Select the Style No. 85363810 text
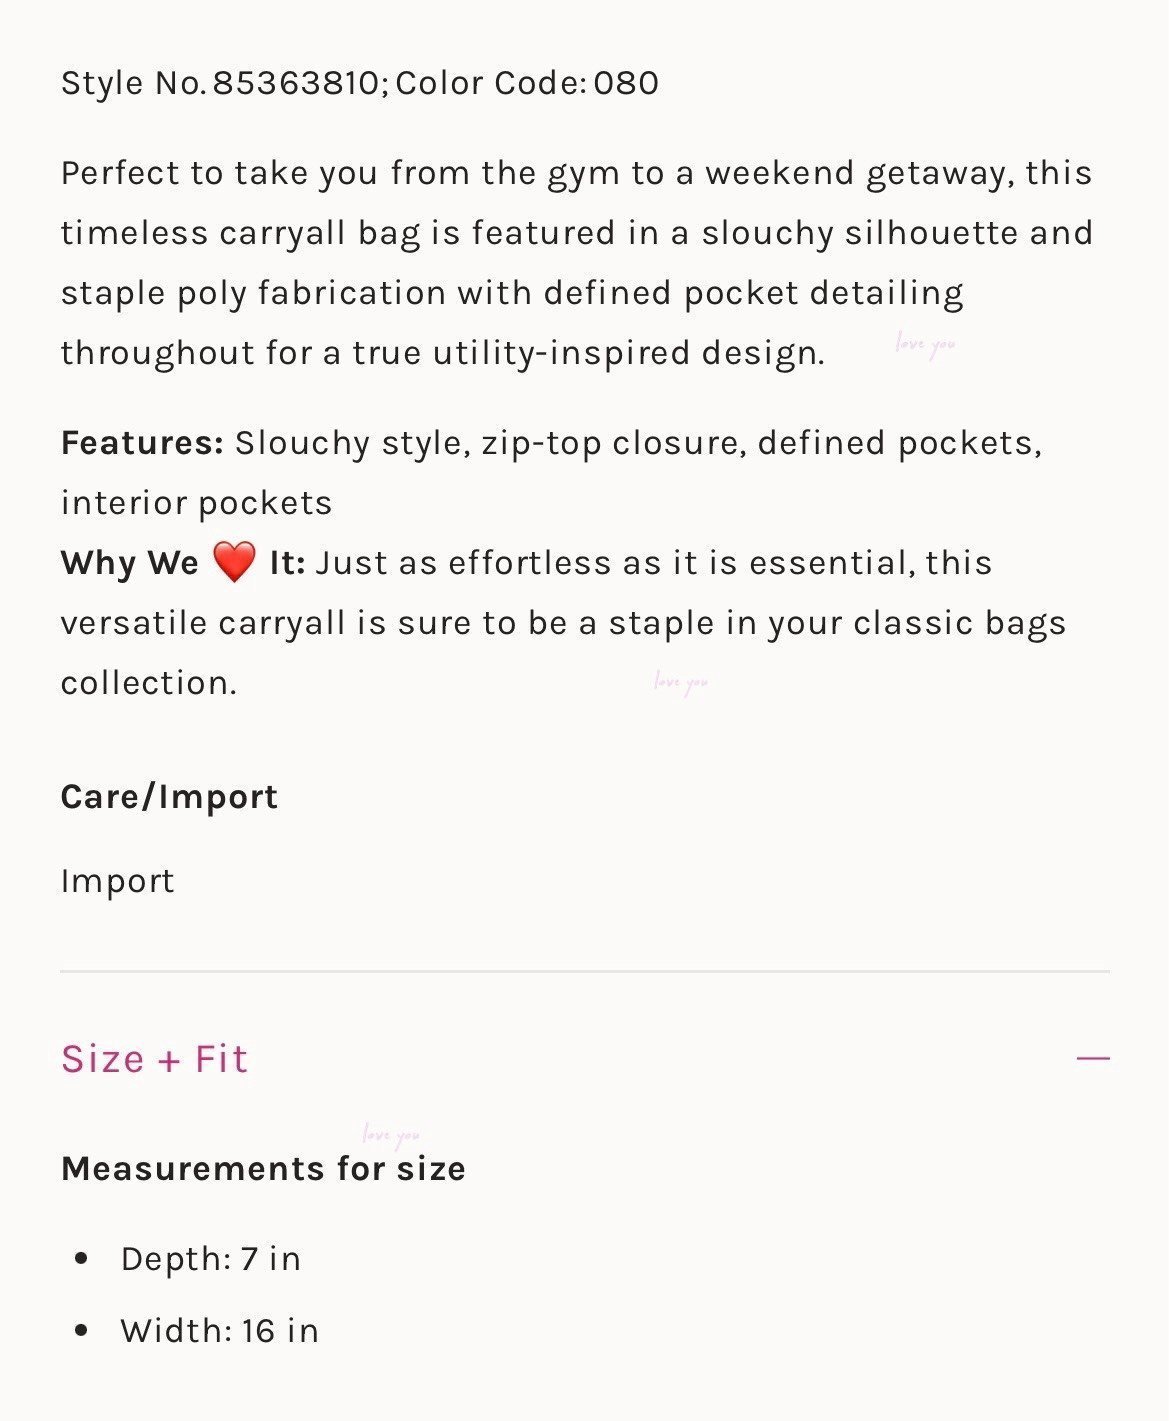The height and width of the screenshot is (1421, 1169). tap(220, 82)
